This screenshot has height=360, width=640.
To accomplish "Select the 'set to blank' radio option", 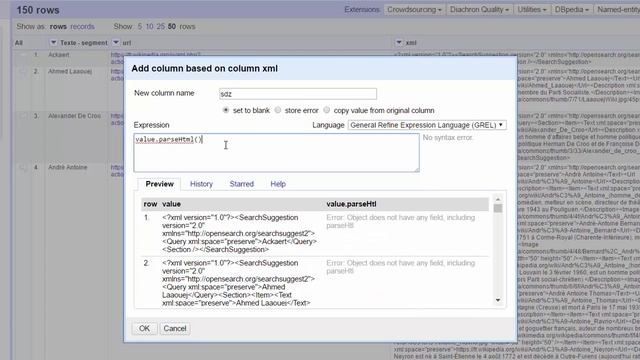I will (226, 110).
